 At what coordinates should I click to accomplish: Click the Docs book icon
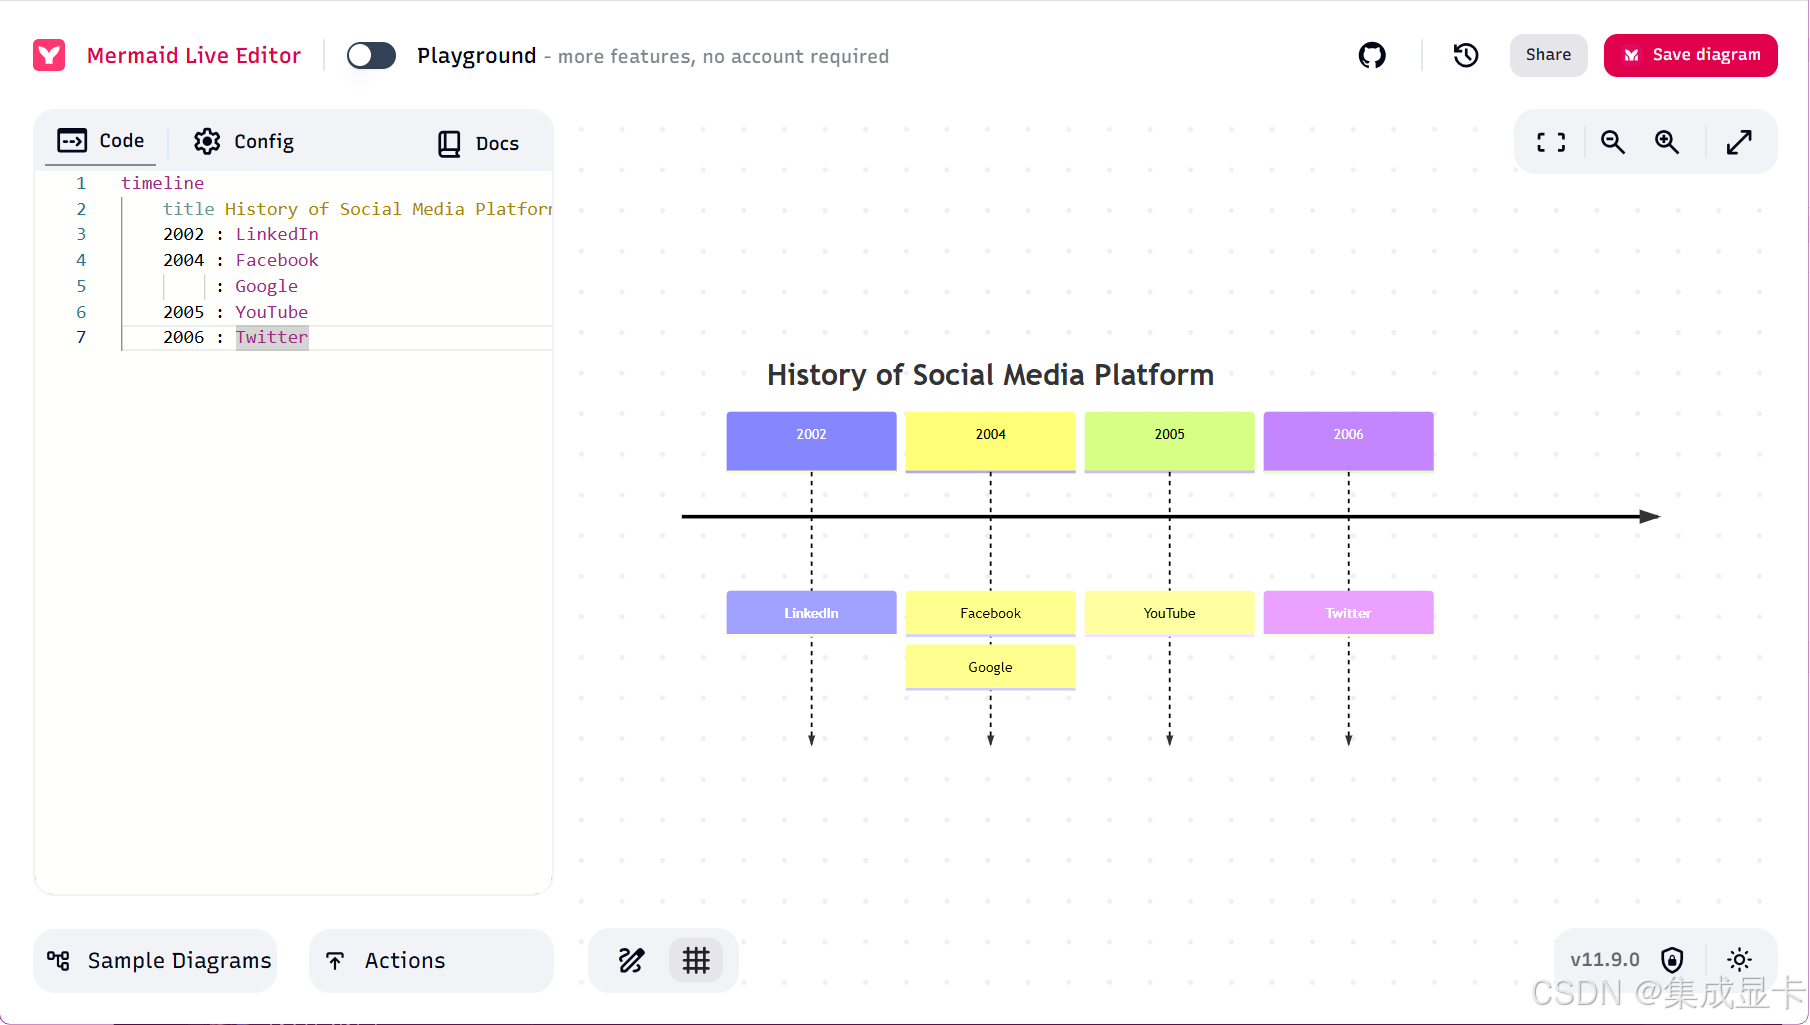click(449, 144)
